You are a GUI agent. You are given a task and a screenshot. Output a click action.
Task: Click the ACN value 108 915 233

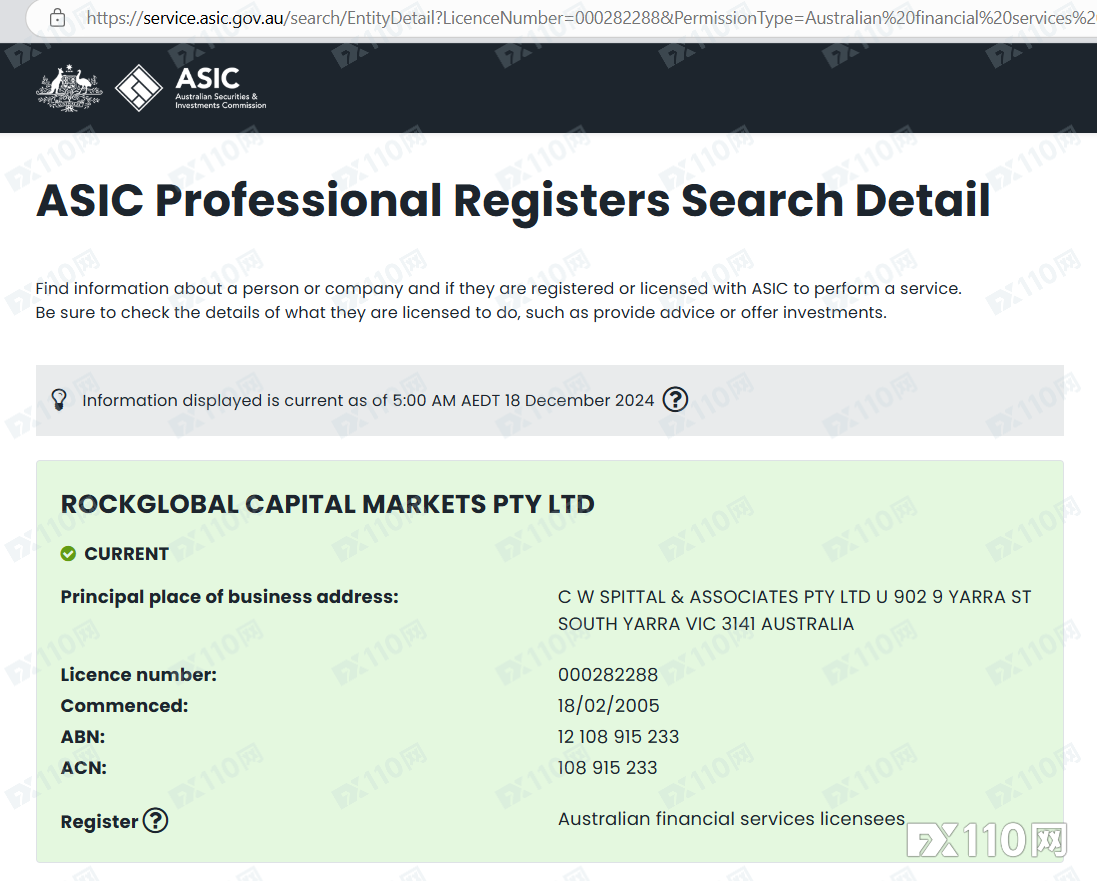pos(607,768)
